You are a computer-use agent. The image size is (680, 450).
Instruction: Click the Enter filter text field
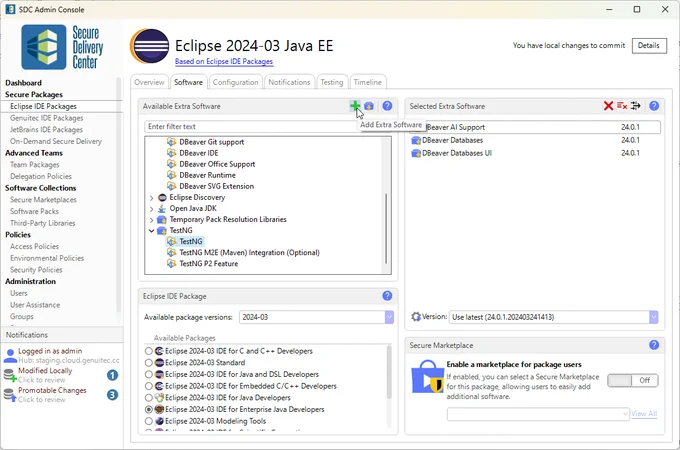(x=254, y=127)
